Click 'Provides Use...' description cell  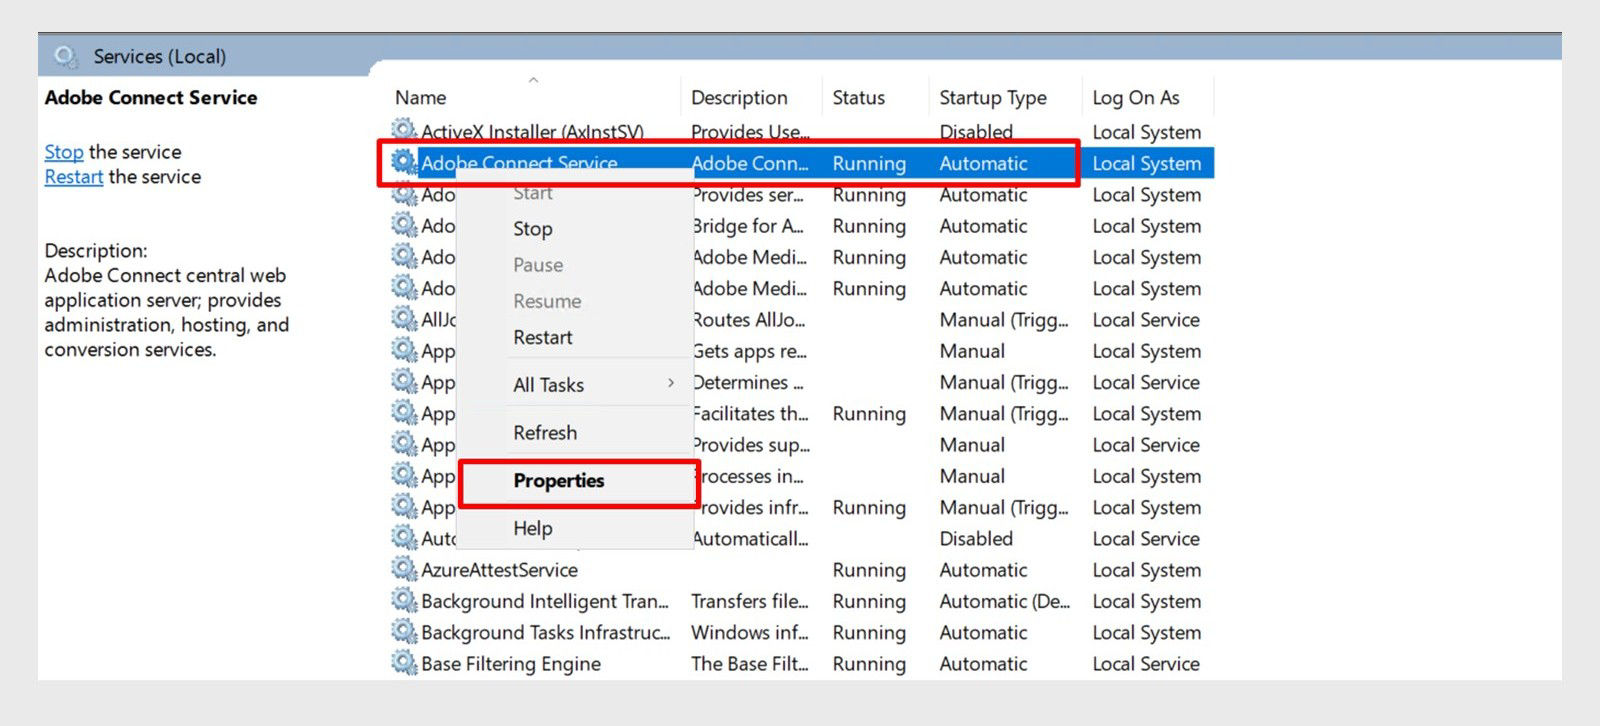coord(750,132)
